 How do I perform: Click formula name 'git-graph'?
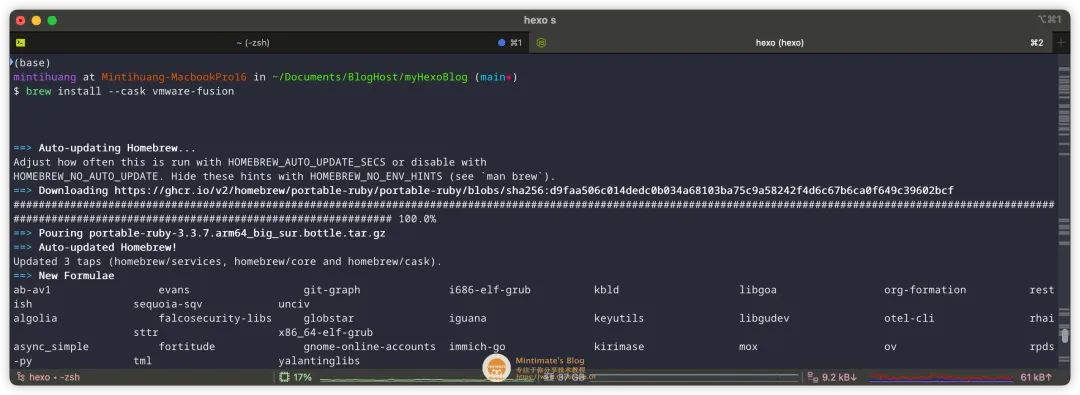[332, 290]
